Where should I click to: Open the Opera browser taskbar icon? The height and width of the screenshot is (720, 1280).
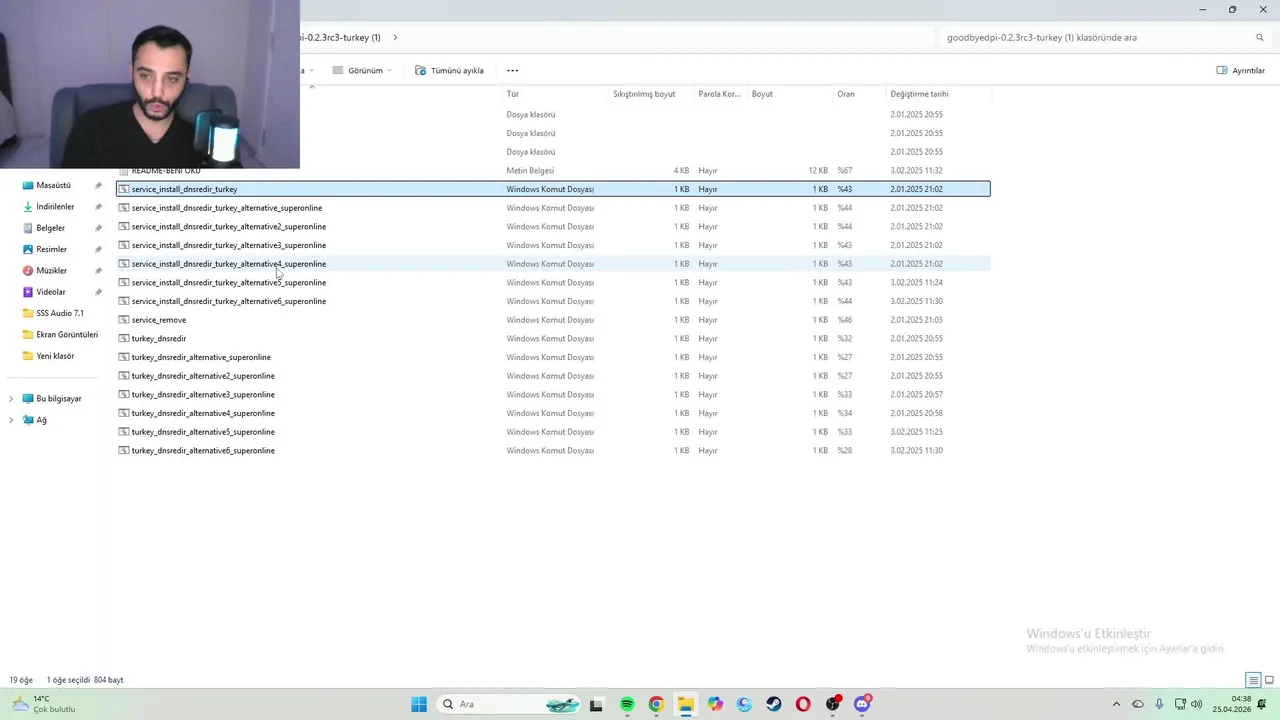[803, 704]
